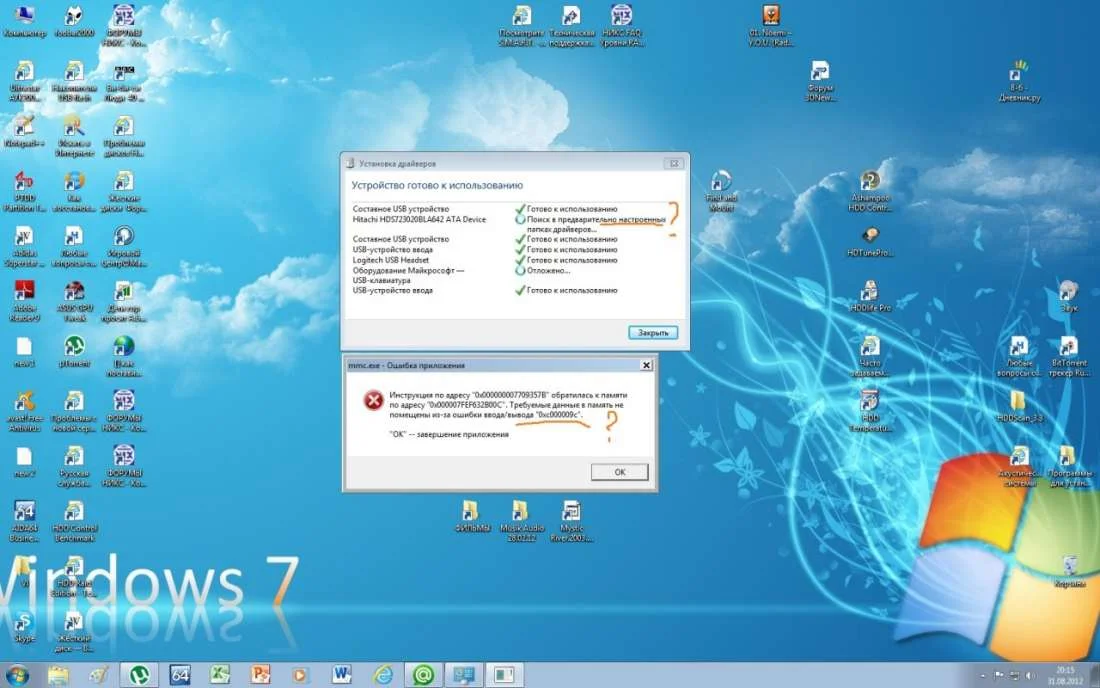Viewport: 1100px width, 688px height.
Task: Open the HDDlife Pro desktop icon
Action: click(x=870, y=294)
